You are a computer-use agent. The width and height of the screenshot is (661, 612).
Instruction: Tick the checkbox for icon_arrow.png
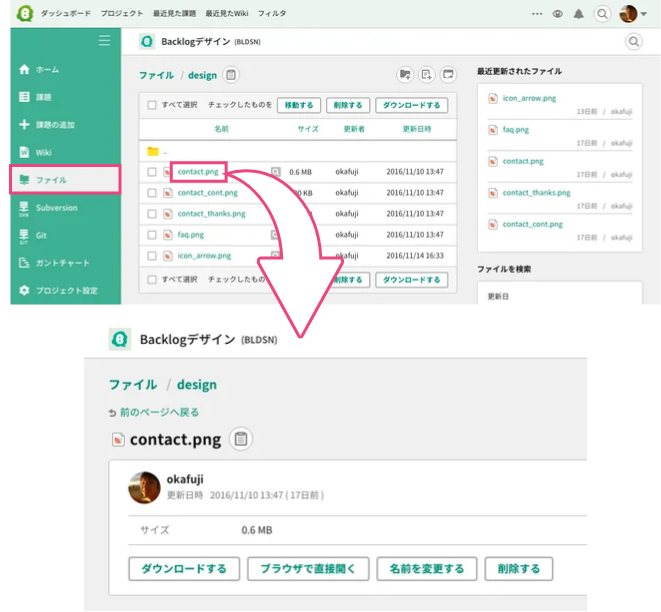click(152, 256)
